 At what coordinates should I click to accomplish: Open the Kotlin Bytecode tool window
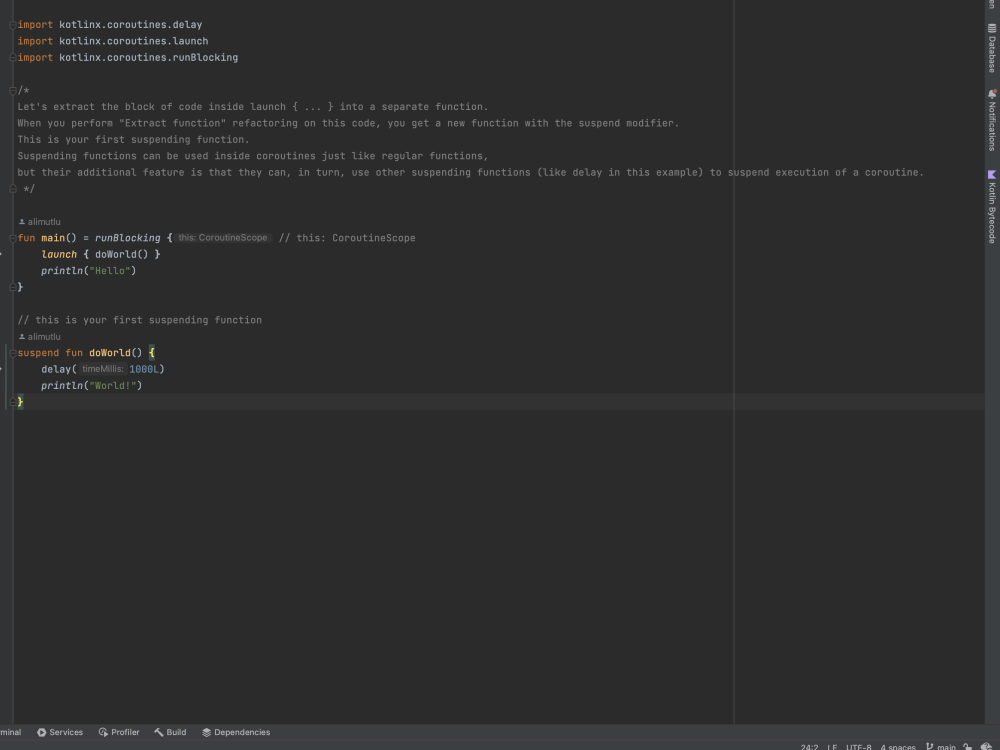pyautogui.click(x=992, y=207)
